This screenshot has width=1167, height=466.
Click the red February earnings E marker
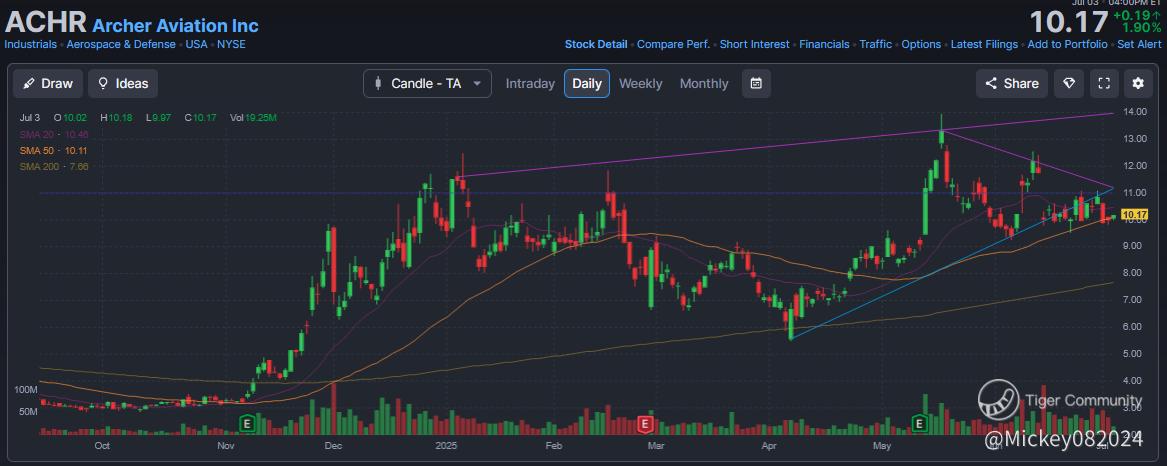tap(645, 424)
